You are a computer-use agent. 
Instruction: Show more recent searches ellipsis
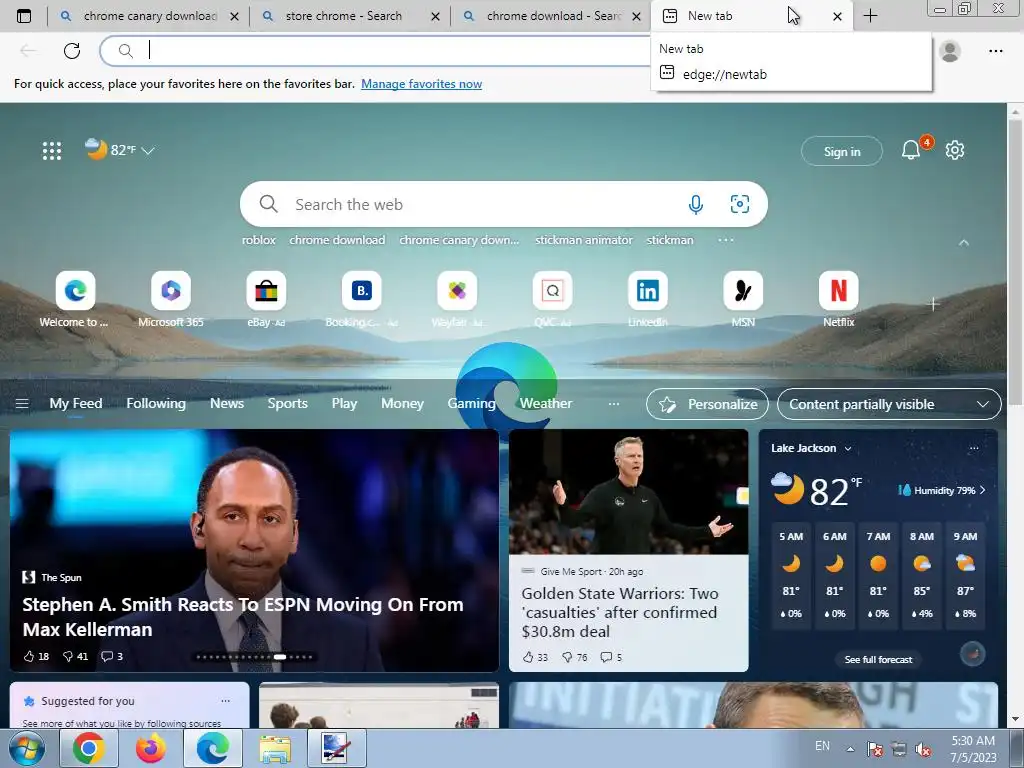[726, 240]
